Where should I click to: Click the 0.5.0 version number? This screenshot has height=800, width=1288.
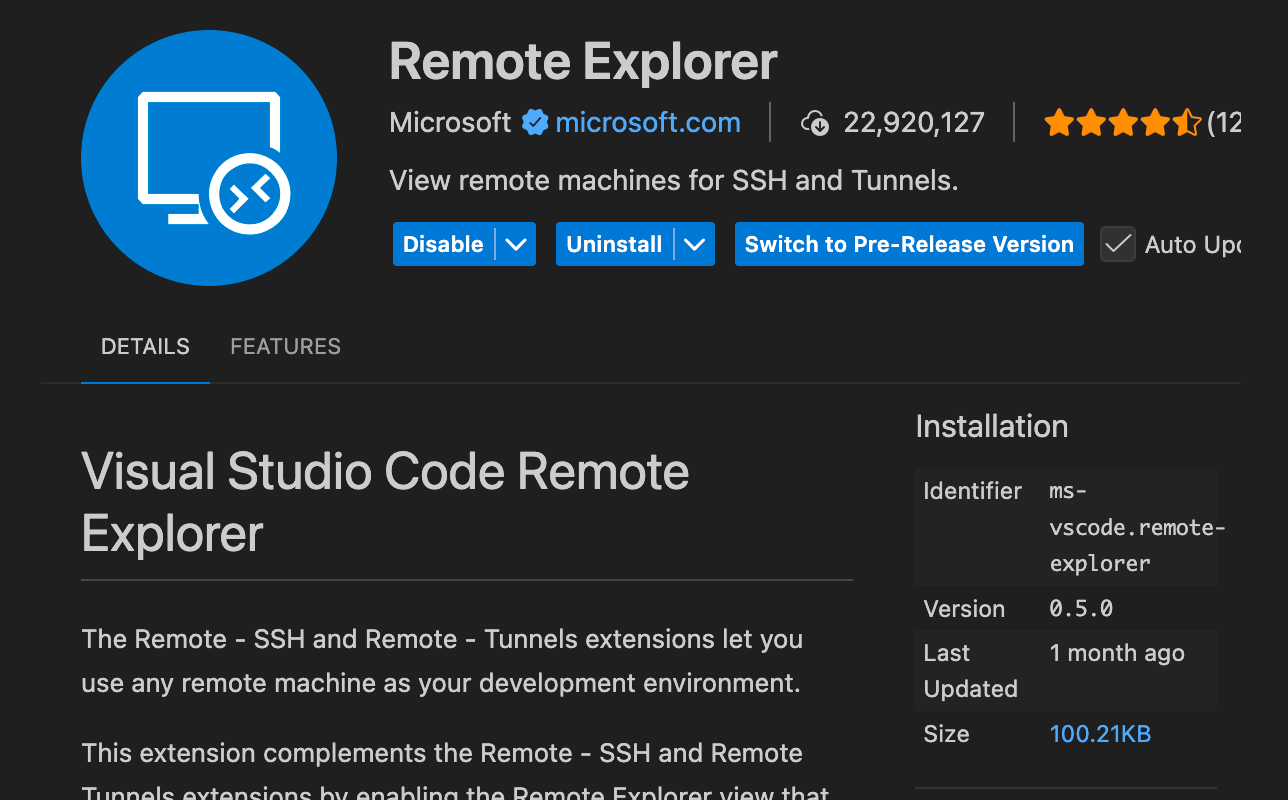pos(1081,609)
